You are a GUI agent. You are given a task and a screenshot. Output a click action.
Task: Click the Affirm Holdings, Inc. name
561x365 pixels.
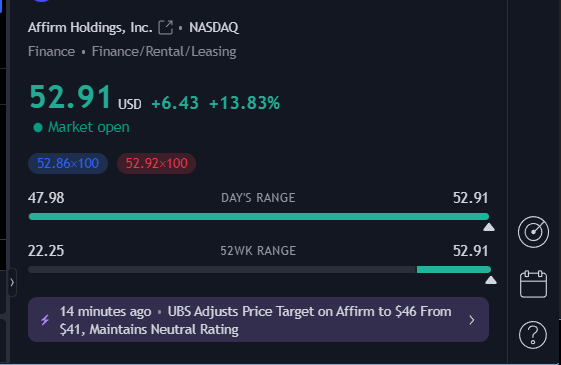pyautogui.click(x=90, y=28)
